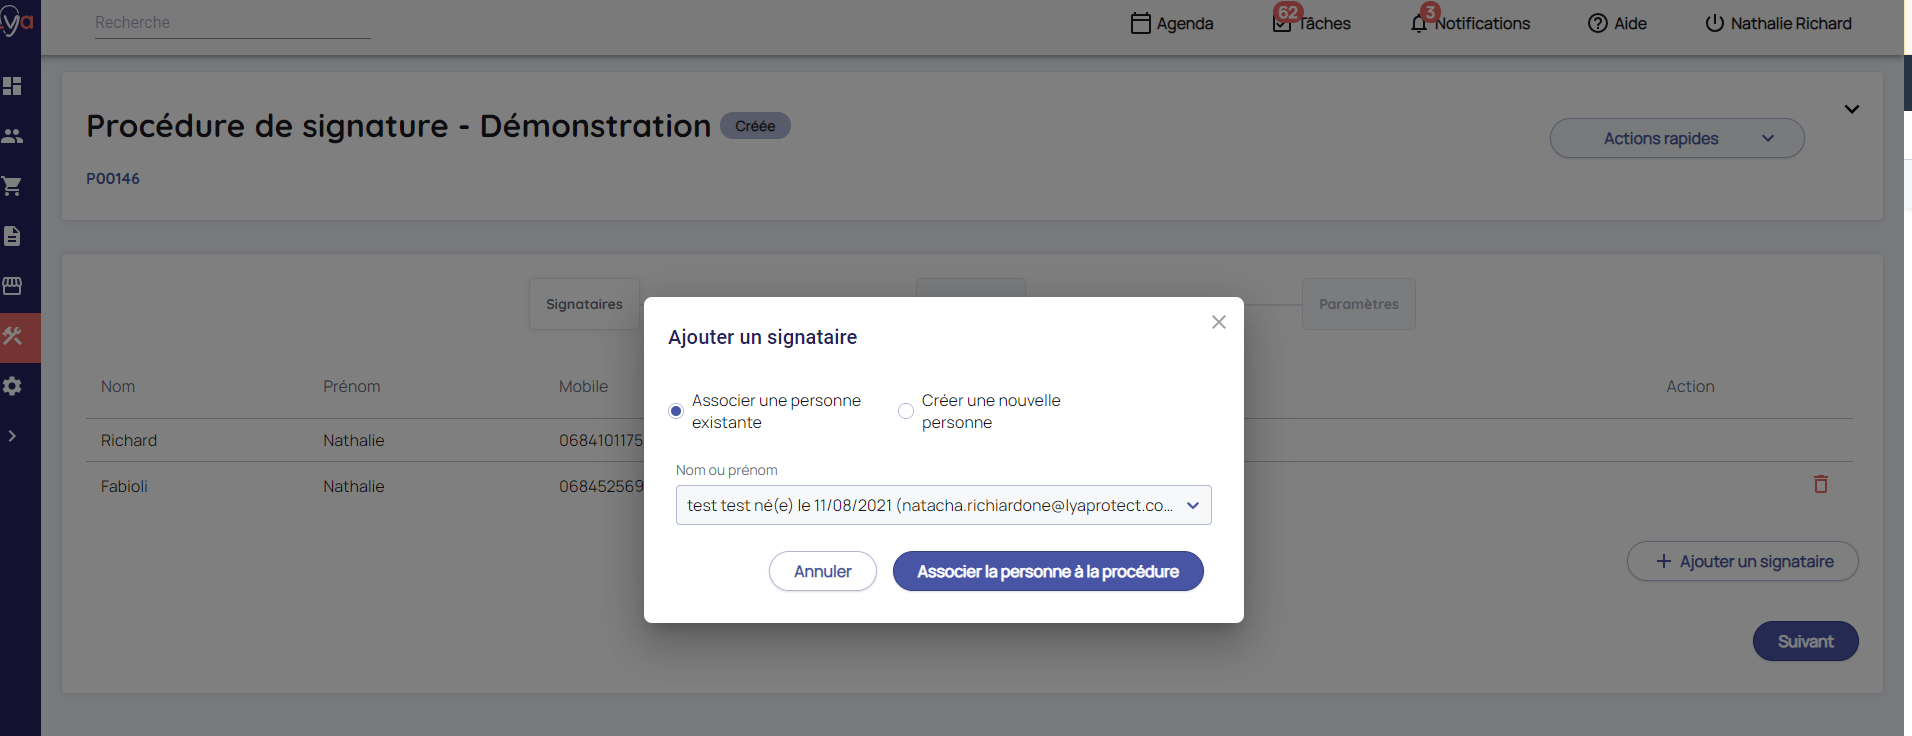Open the documents sidebar icon
The height and width of the screenshot is (736, 1912).
pyautogui.click(x=12, y=236)
